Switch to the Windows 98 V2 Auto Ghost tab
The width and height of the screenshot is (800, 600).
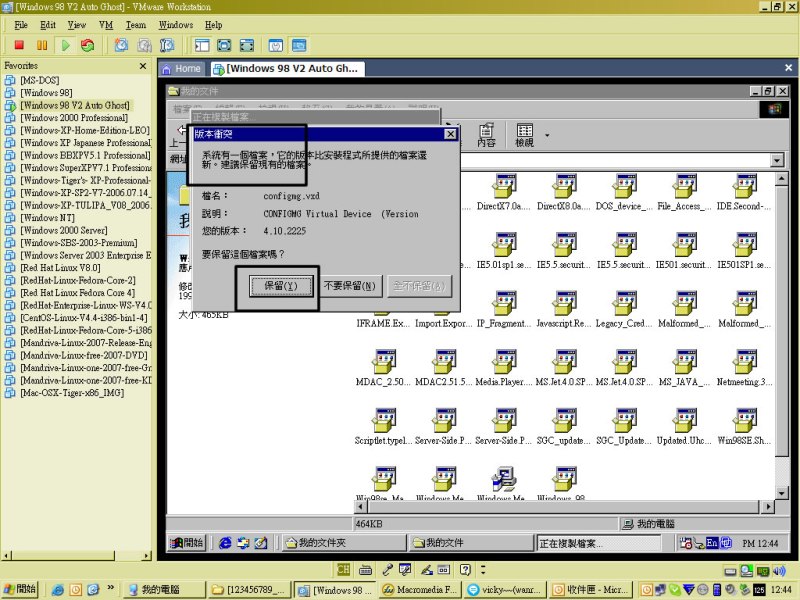(x=286, y=69)
